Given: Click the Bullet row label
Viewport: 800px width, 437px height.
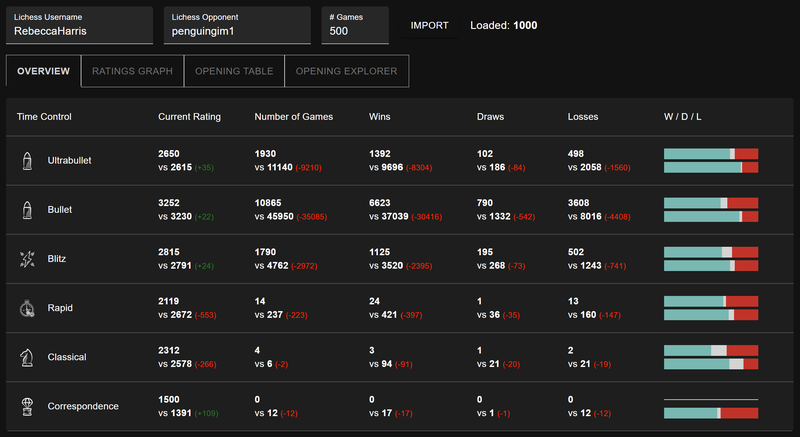Looking at the screenshot, I should tap(60, 210).
